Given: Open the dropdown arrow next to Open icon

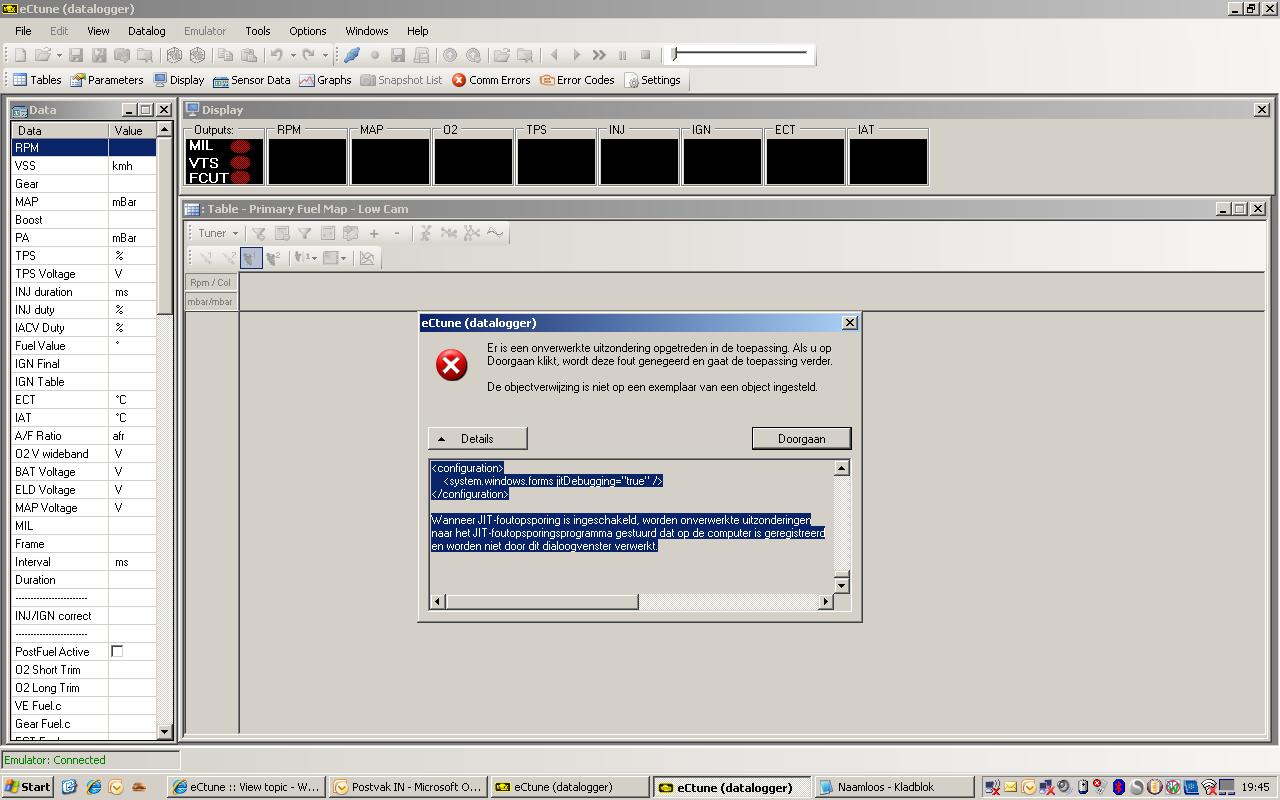Looking at the screenshot, I should (x=59, y=55).
